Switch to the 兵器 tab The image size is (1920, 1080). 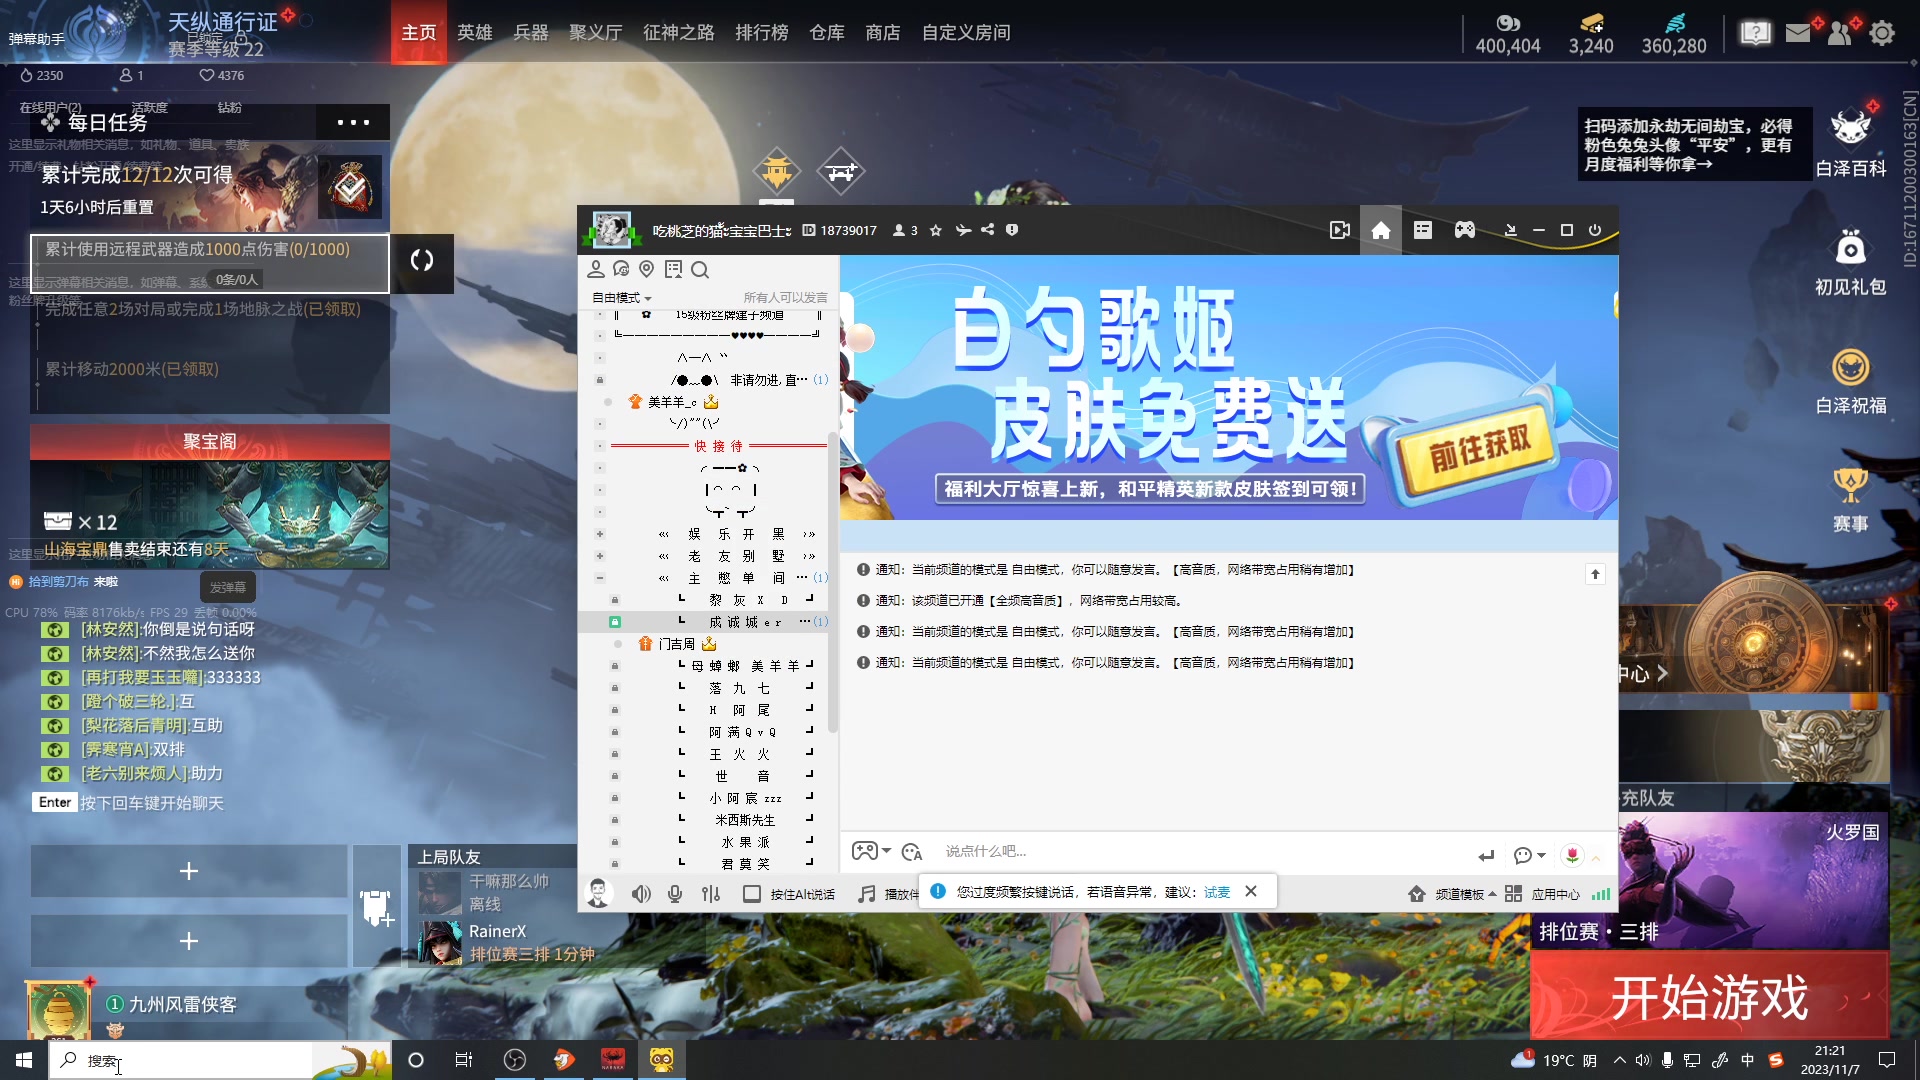coord(531,33)
